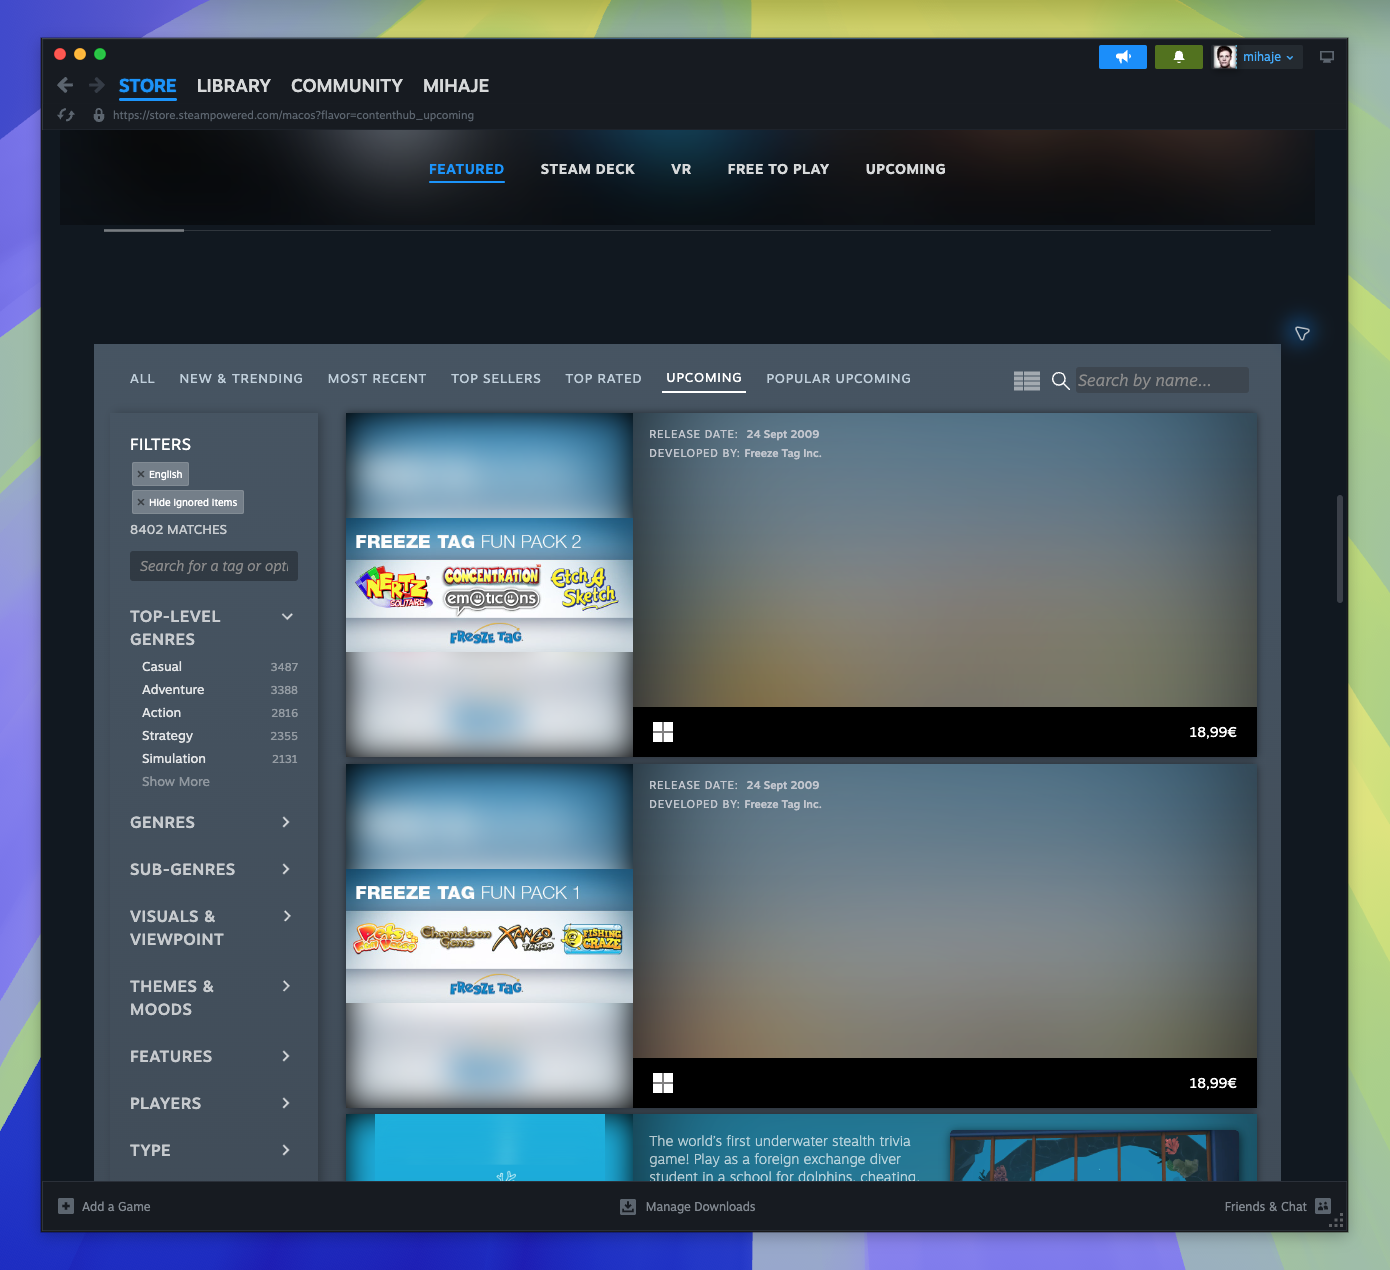Image resolution: width=1390 pixels, height=1270 pixels.
Task: Switch to the Top Sellers tab
Action: (496, 379)
